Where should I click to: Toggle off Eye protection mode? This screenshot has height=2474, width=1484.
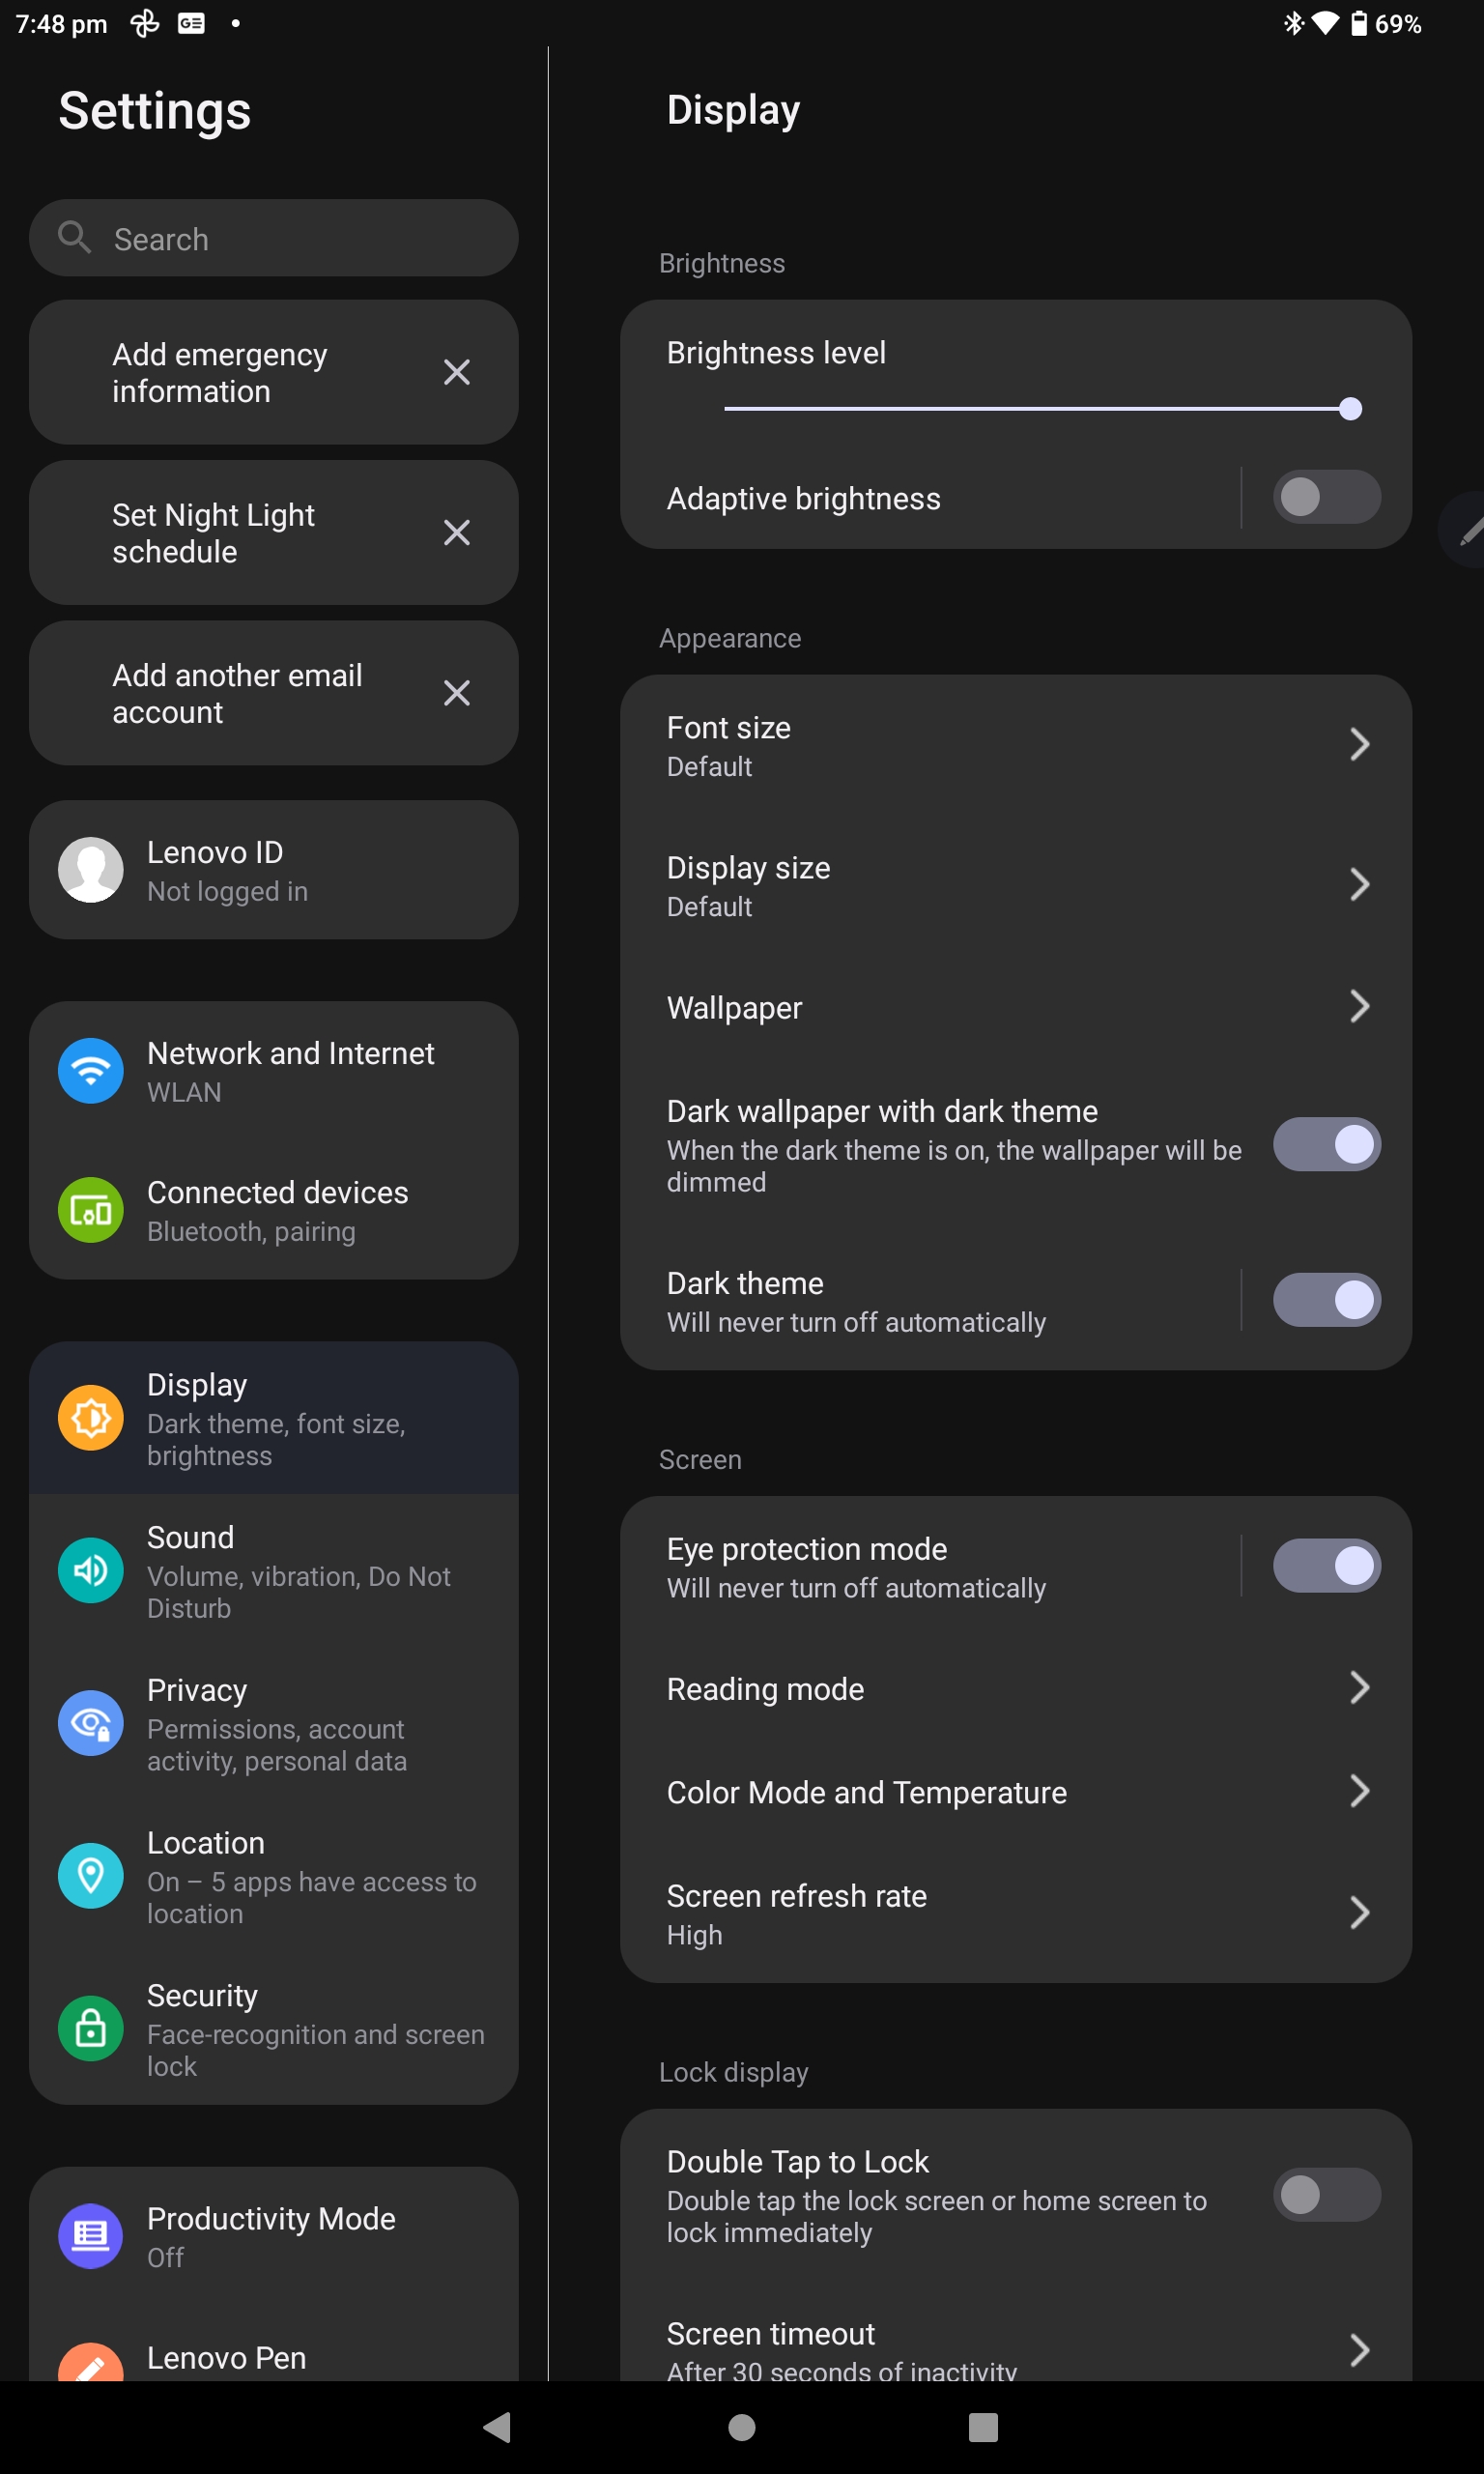(x=1327, y=1565)
